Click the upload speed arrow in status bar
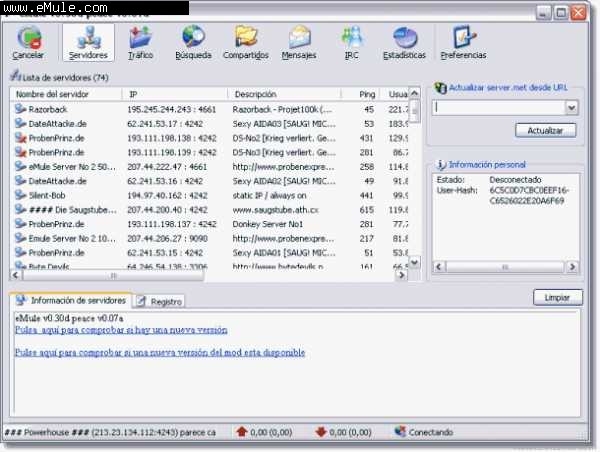Image resolution: width=600 pixels, height=452 pixels. click(x=242, y=432)
